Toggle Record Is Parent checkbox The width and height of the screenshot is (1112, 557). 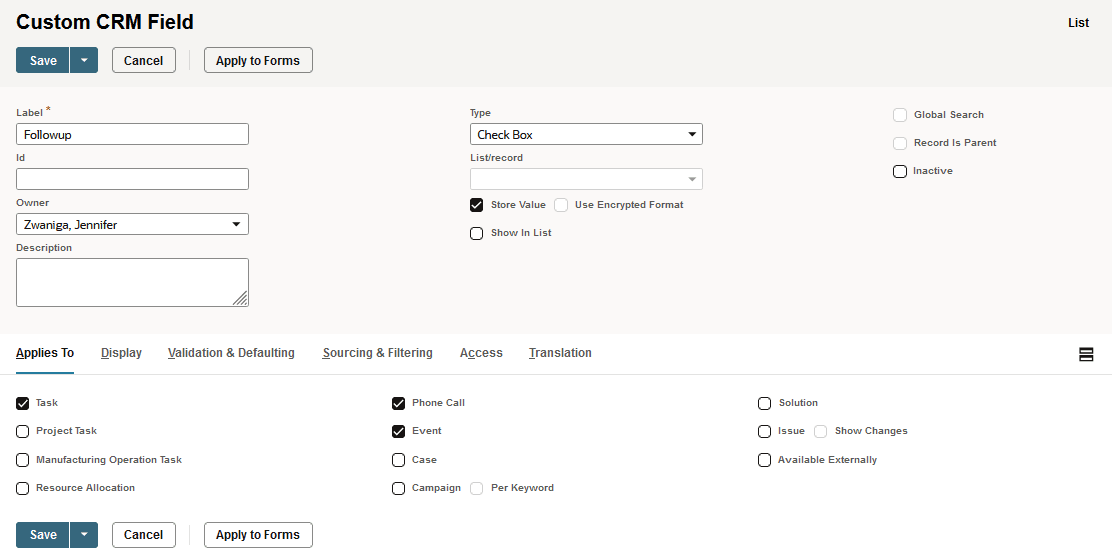pos(900,143)
